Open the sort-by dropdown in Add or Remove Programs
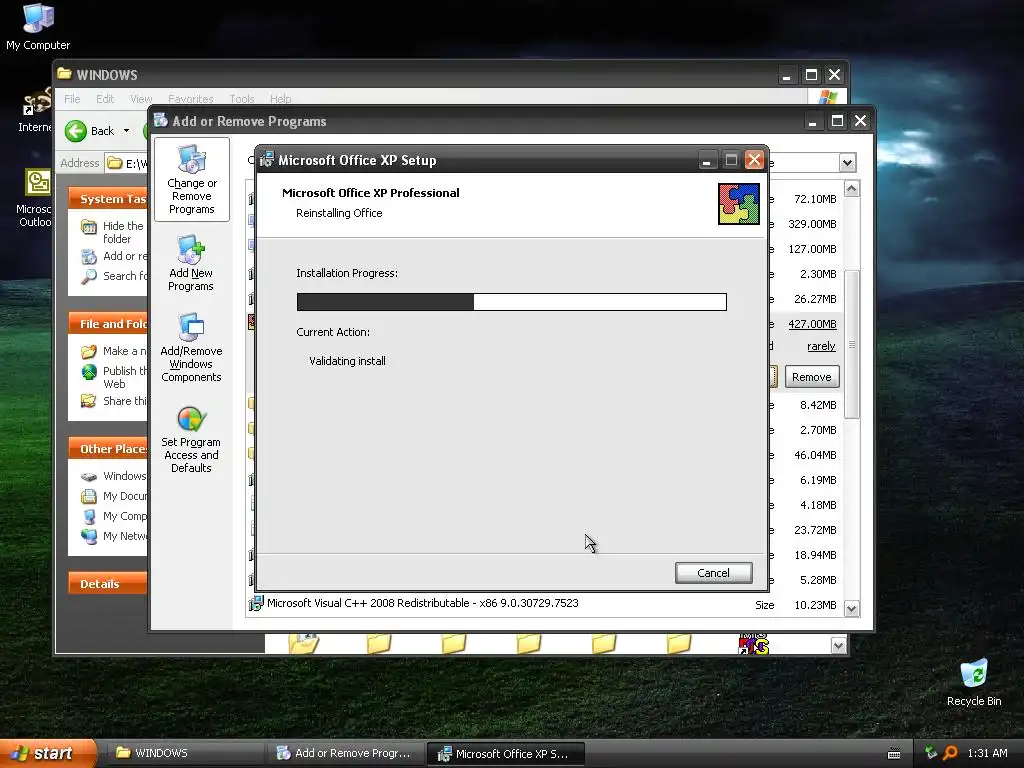This screenshot has height=768, width=1024. (847, 163)
